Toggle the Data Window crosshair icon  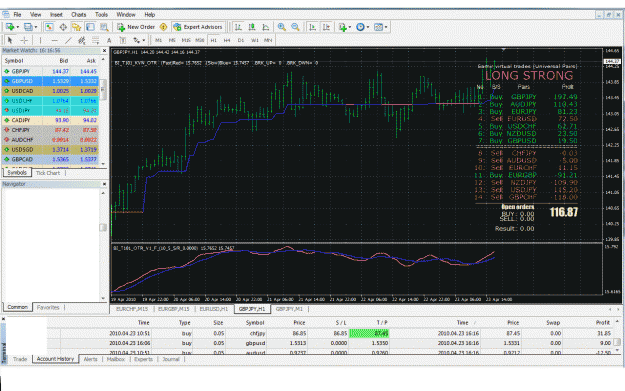coord(63,27)
